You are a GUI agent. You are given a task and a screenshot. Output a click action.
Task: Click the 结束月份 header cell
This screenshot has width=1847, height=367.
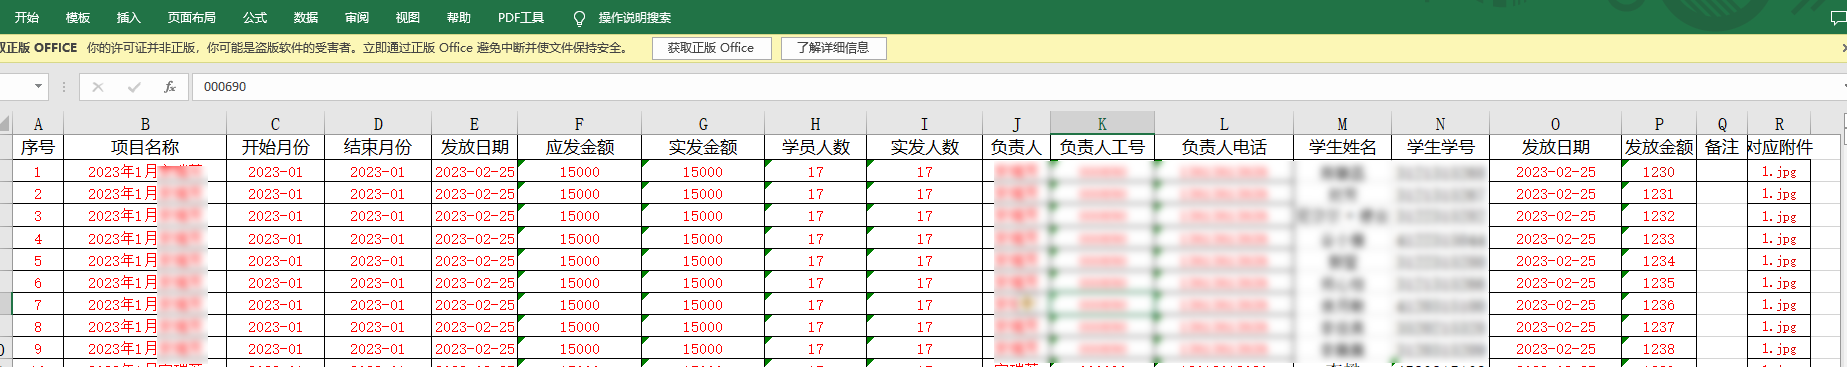378,147
